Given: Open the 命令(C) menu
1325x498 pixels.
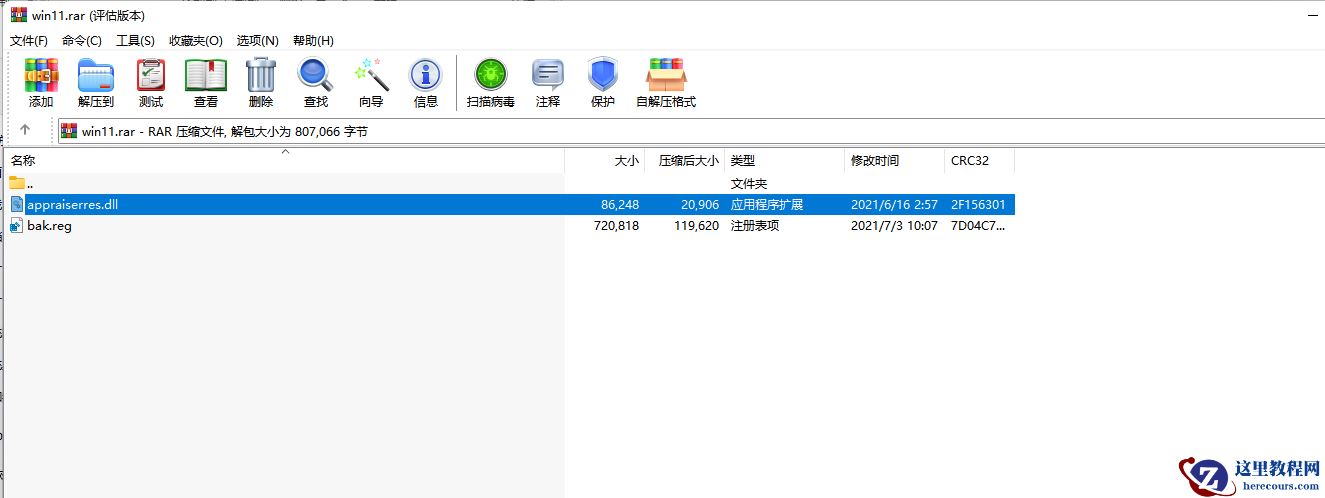Looking at the screenshot, I should coord(82,40).
